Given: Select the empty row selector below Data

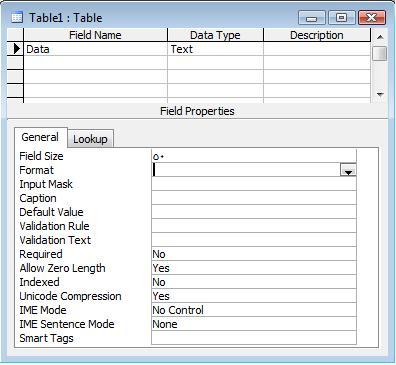Looking at the screenshot, I should click(15, 63).
